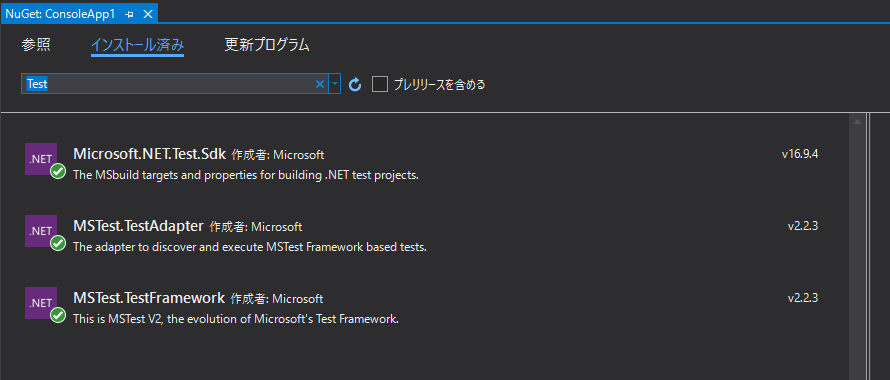
Task: Click the adapter to discover description text
Action: pos(250,247)
